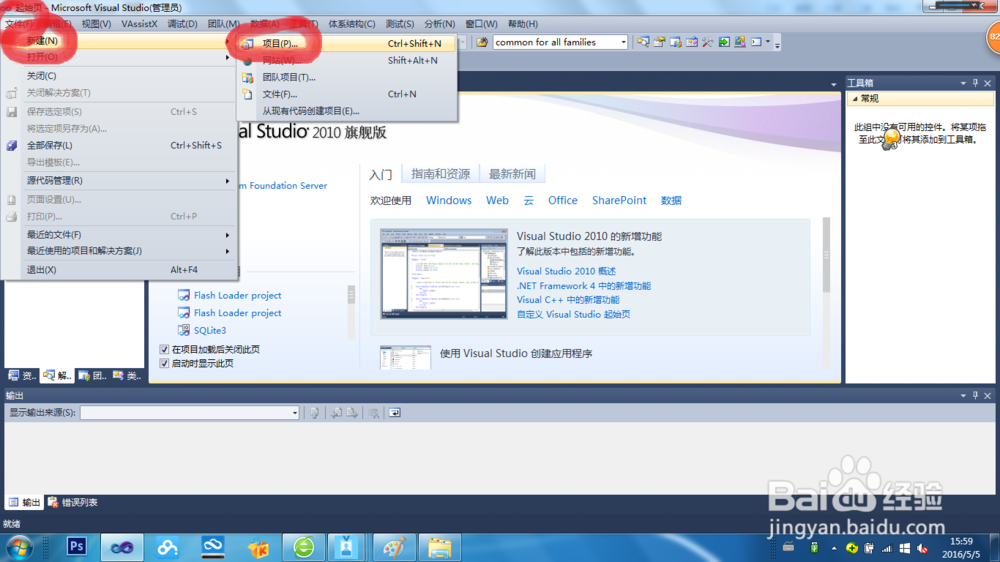Open the Command Window toolbar icon
The height and width of the screenshot is (562, 1000).
click(x=756, y=42)
